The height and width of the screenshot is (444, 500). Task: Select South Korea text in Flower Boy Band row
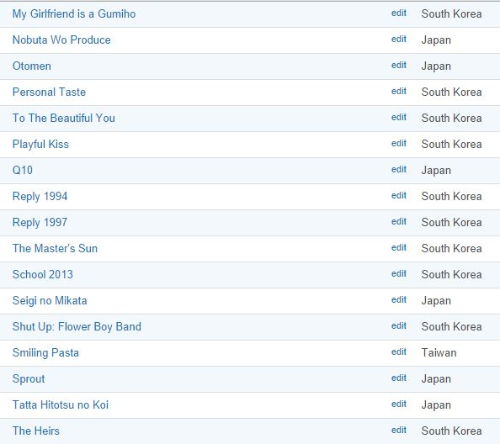451,327
